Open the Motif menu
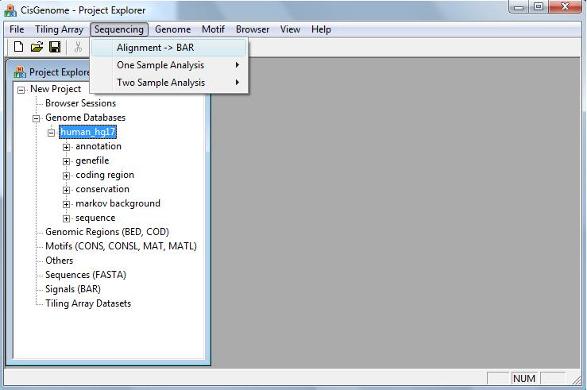The width and height of the screenshot is (587, 390). coord(213,30)
